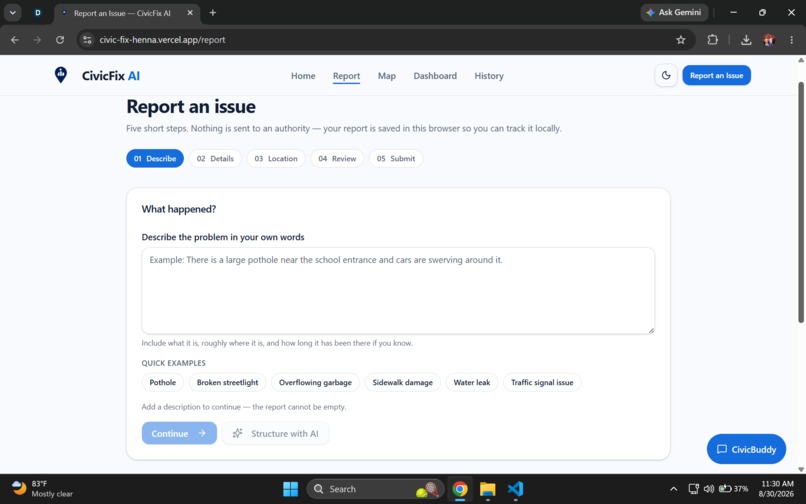
Task: Click Structure with AI button
Action: pyautogui.click(x=276, y=434)
